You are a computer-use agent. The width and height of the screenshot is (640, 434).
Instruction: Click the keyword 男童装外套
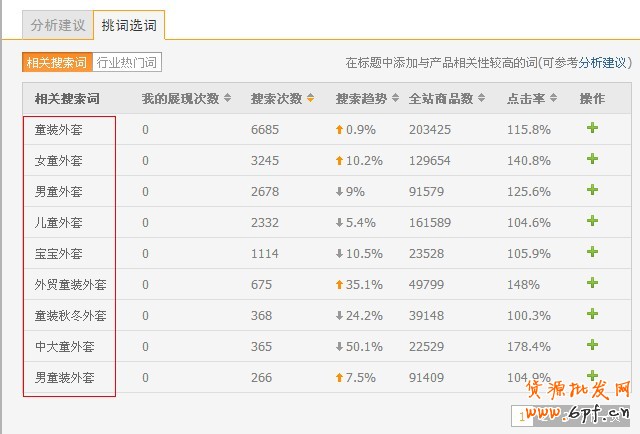pyautogui.click(x=64, y=377)
